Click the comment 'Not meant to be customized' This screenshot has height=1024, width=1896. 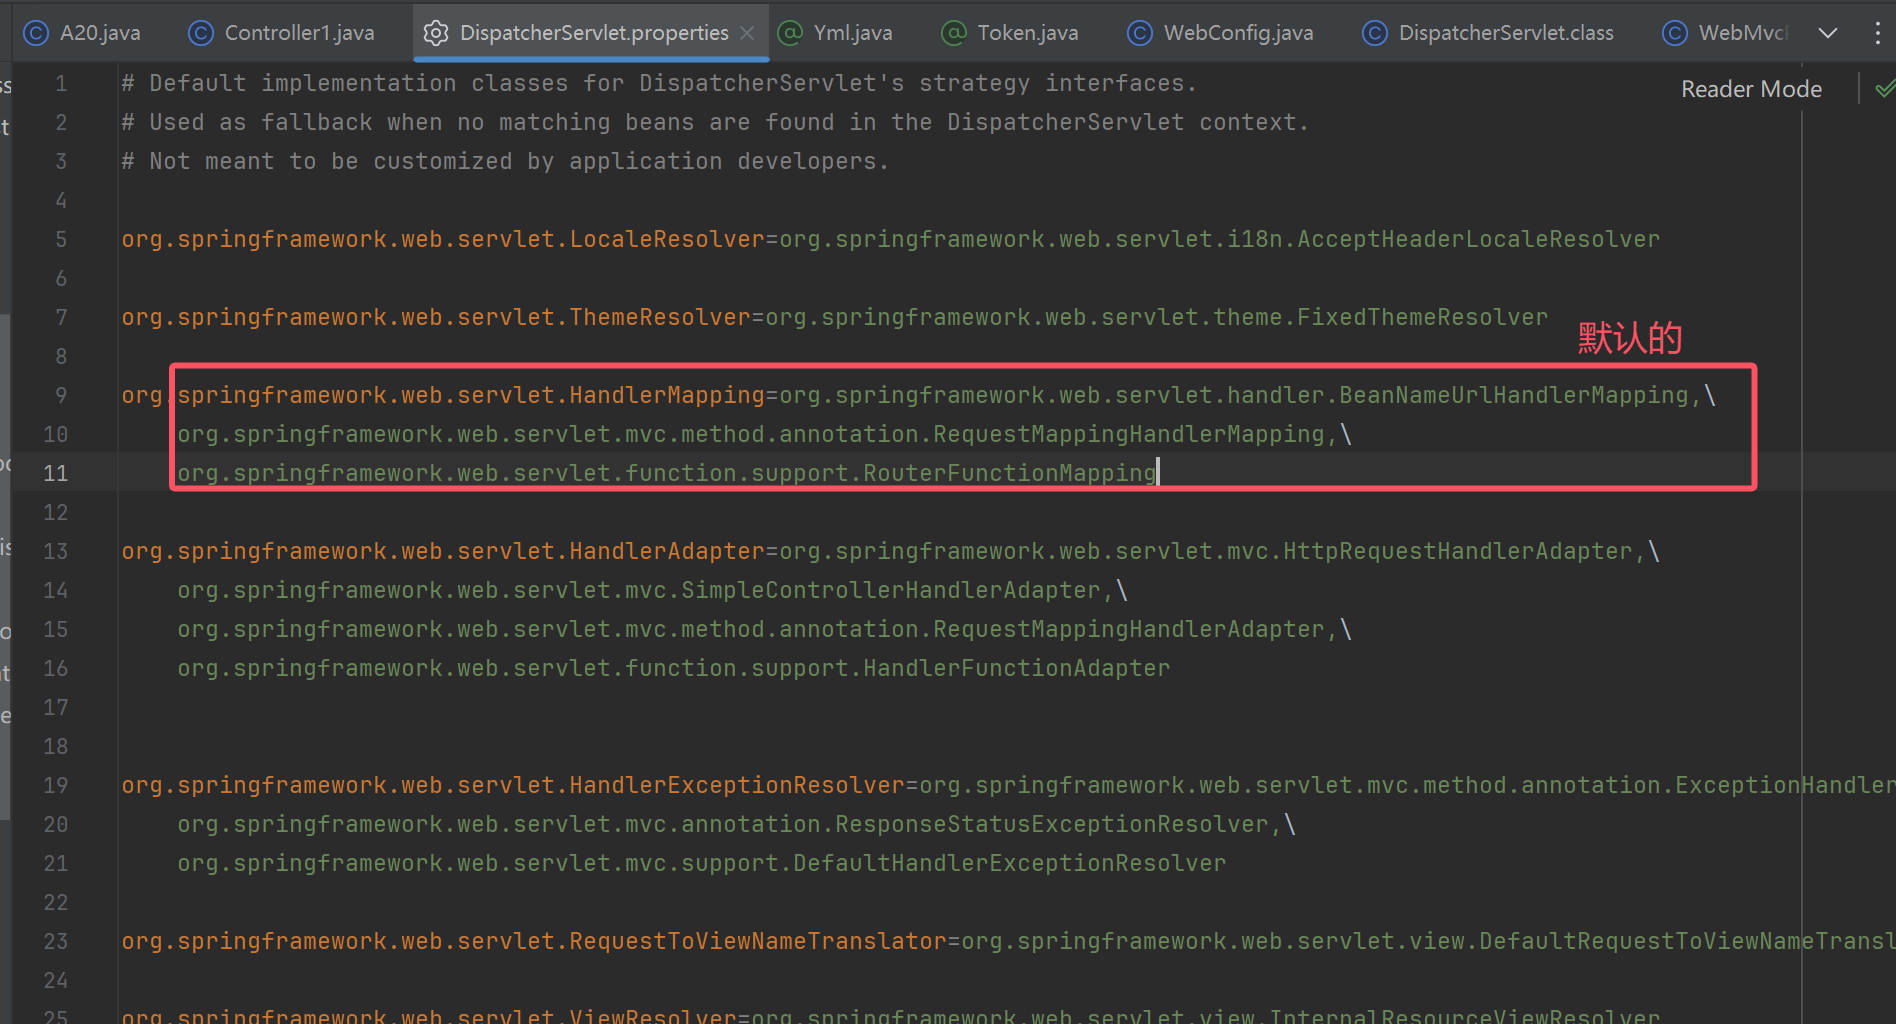[x=505, y=161]
